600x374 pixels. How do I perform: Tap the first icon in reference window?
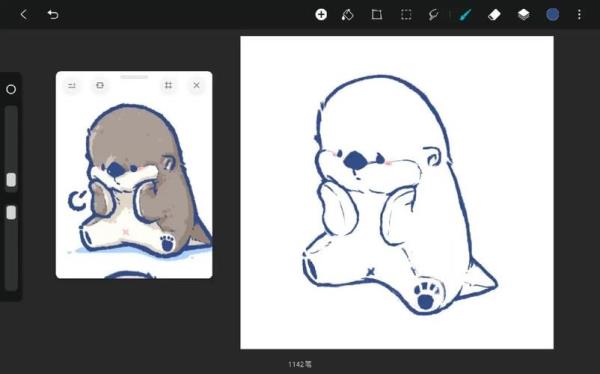click(x=72, y=85)
